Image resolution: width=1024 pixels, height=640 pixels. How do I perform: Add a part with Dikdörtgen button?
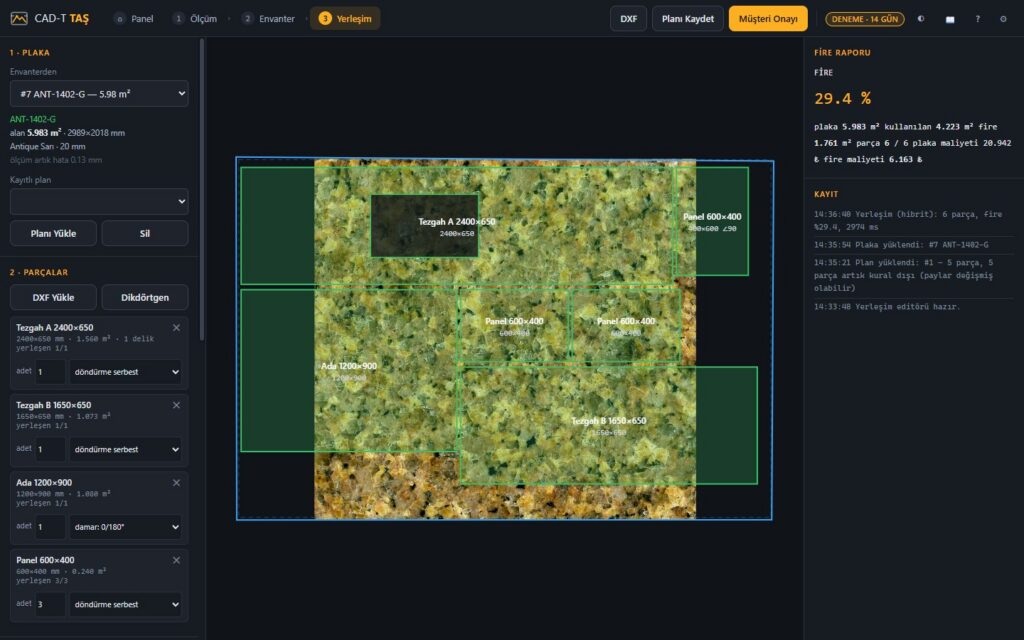145,297
